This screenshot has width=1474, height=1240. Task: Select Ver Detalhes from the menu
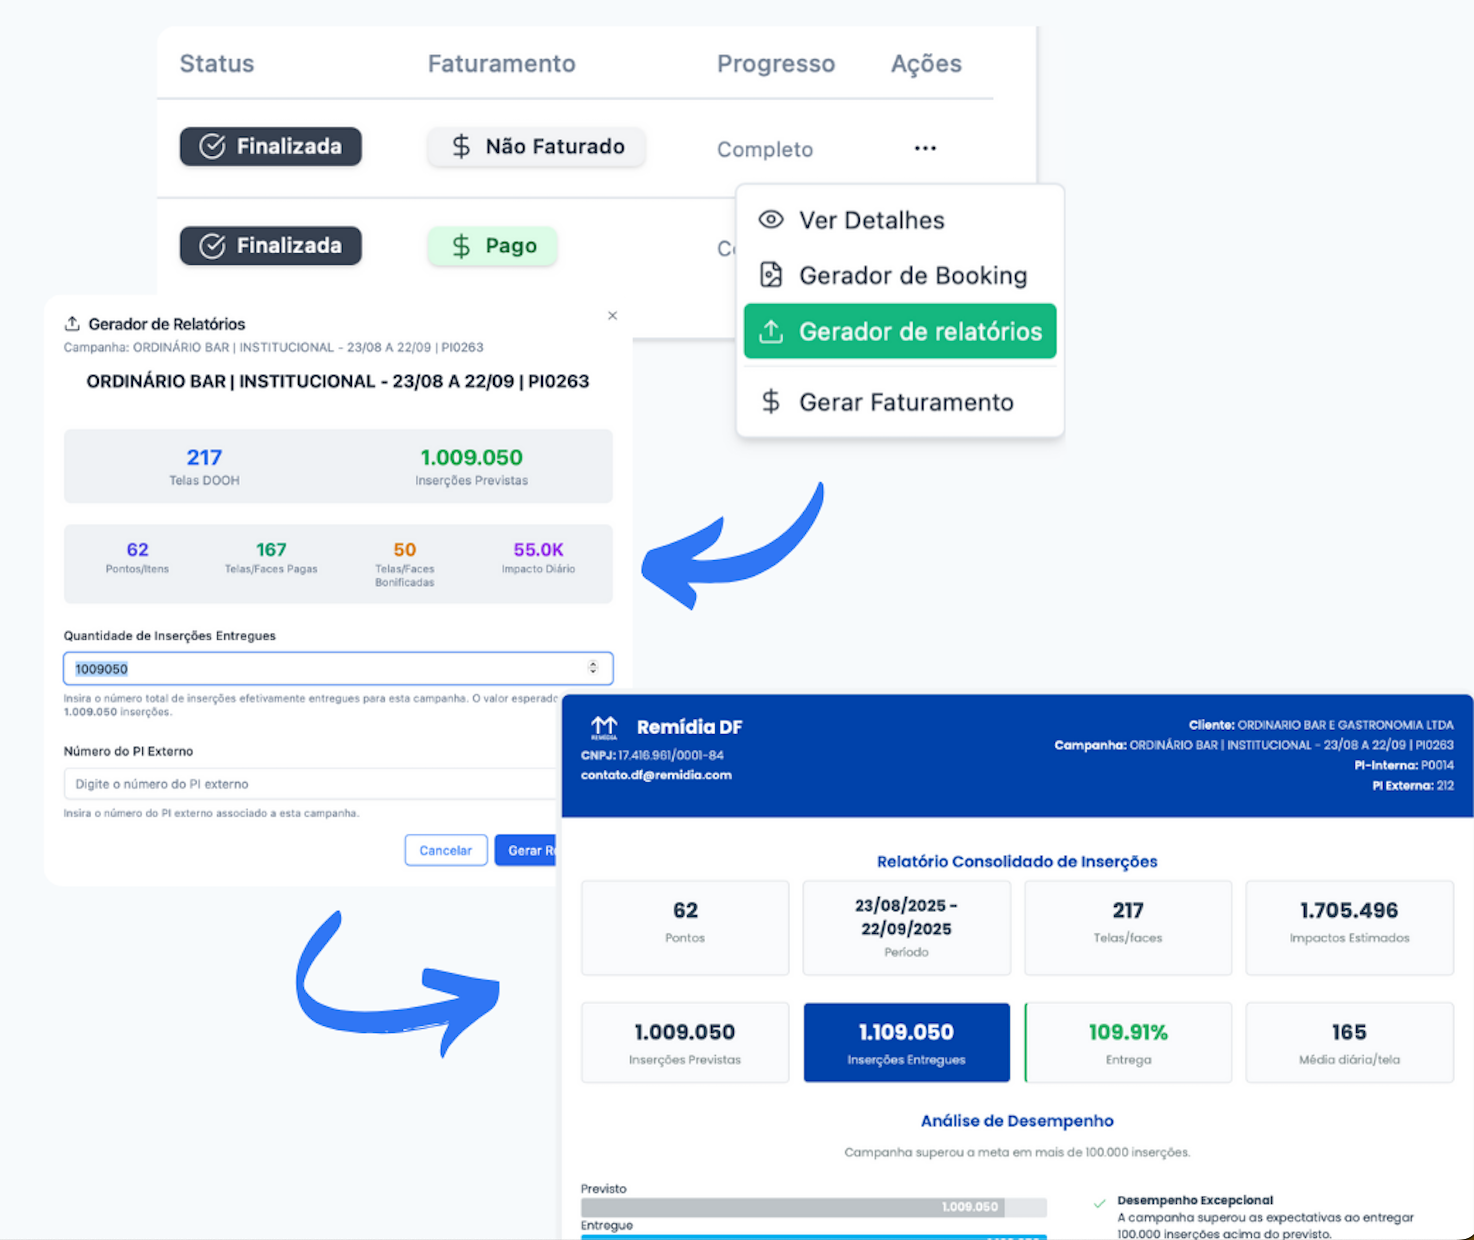pos(871,220)
